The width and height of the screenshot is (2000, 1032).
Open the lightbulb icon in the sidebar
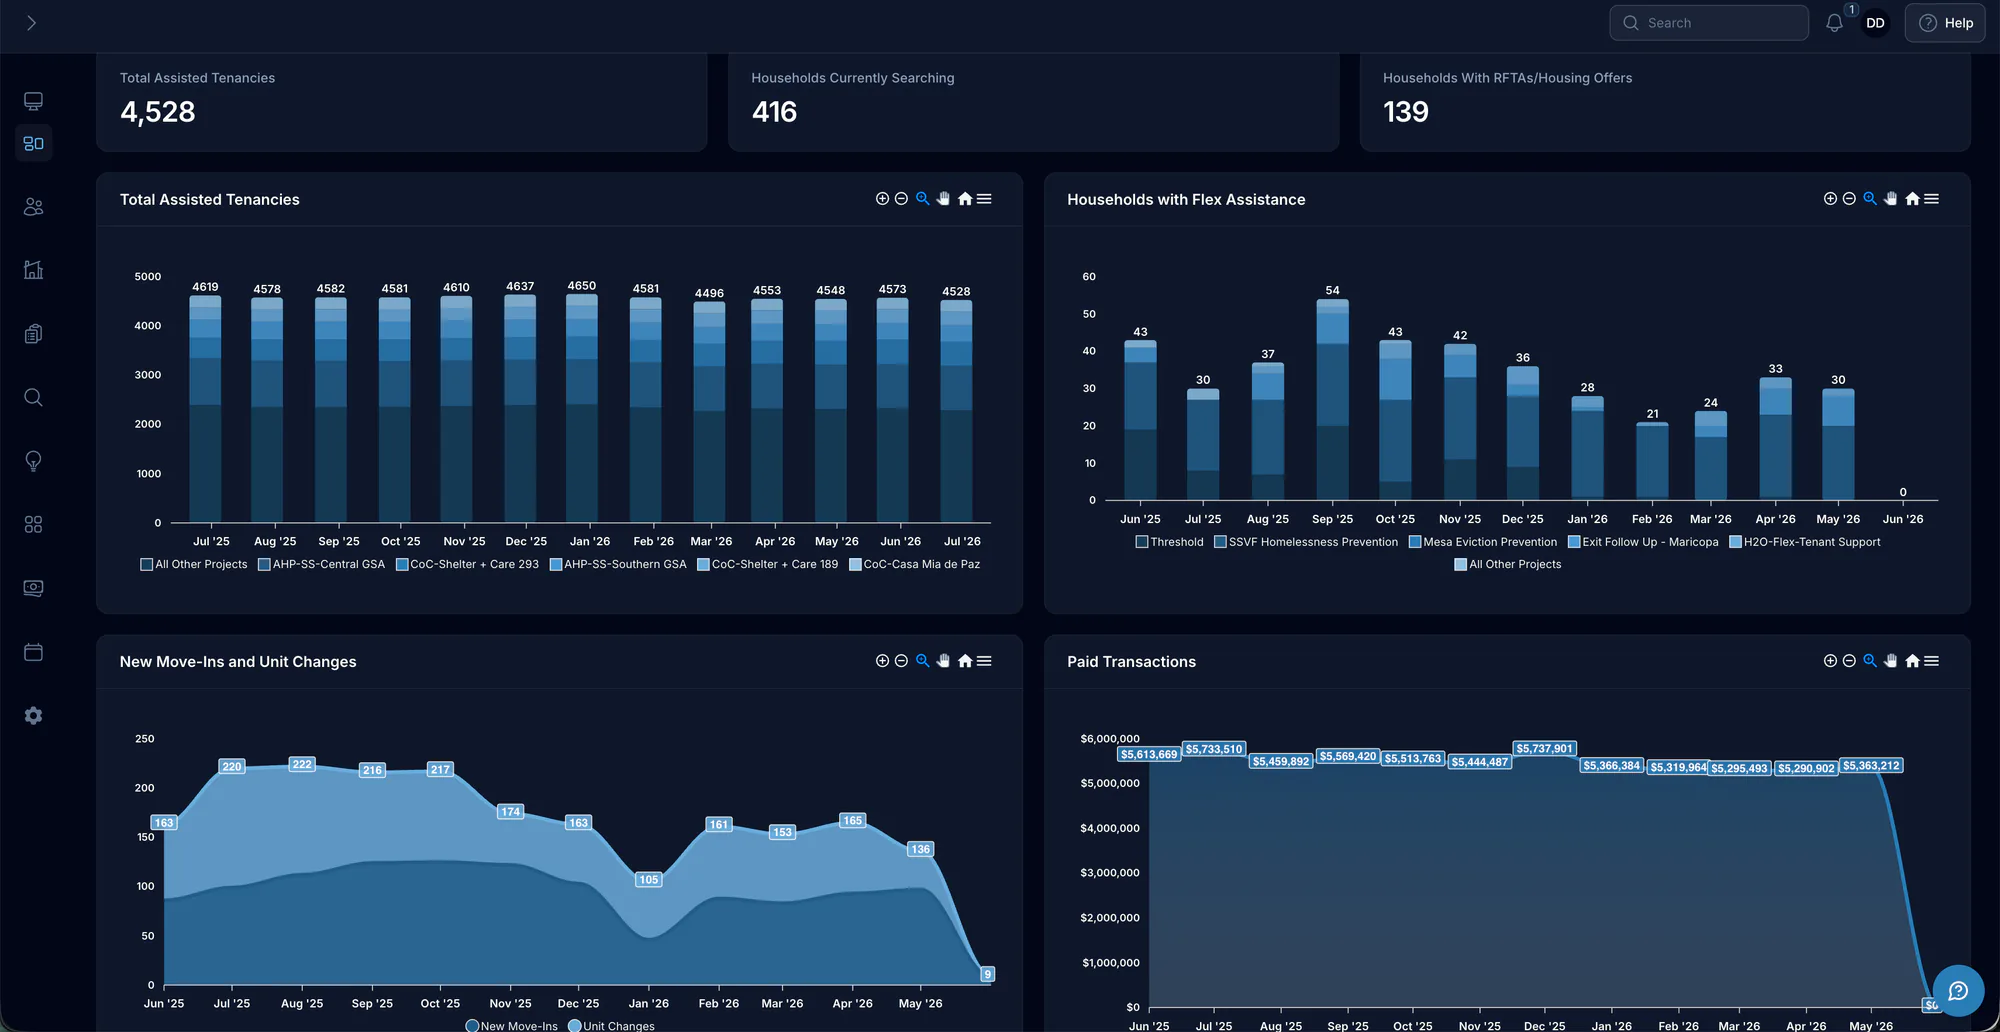pos(33,461)
